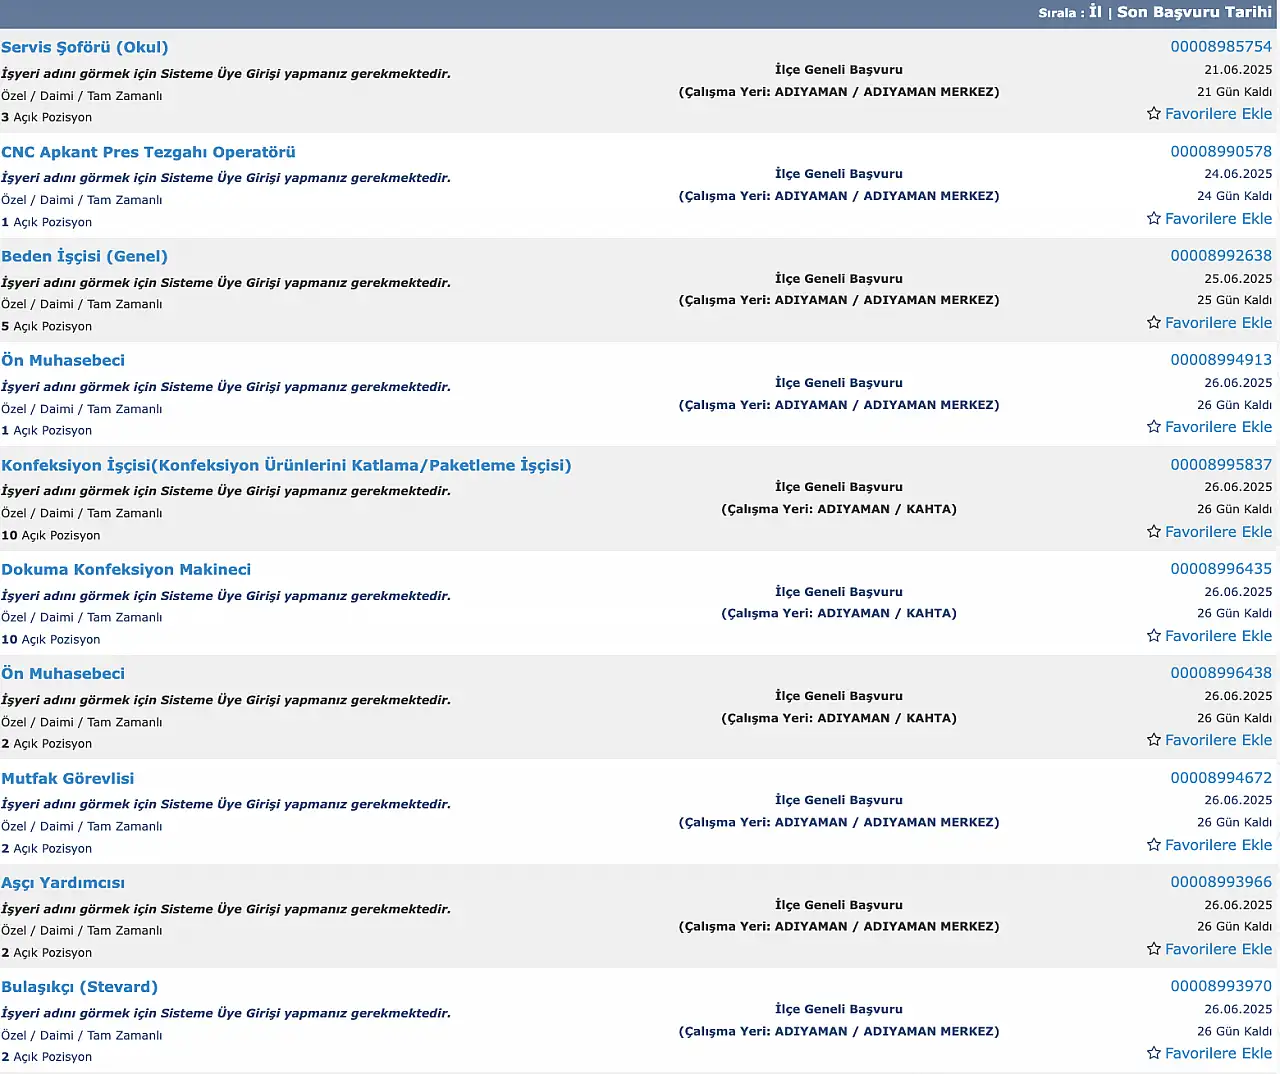Click the '25 Gün Kaldı' text

pyautogui.click(x=1234, y=300)
